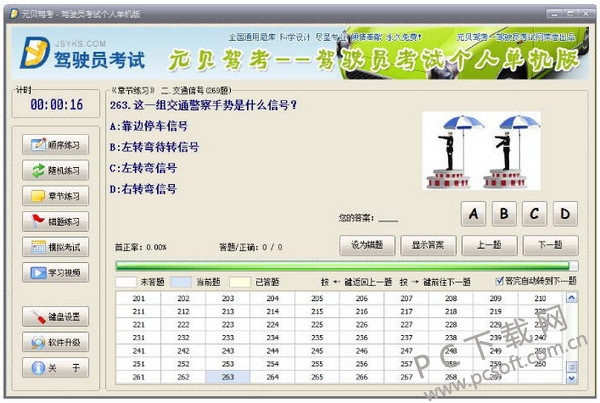Minimize the 元贝驾考 window
Screen dimensions: 600x403
tap(554, 13)
